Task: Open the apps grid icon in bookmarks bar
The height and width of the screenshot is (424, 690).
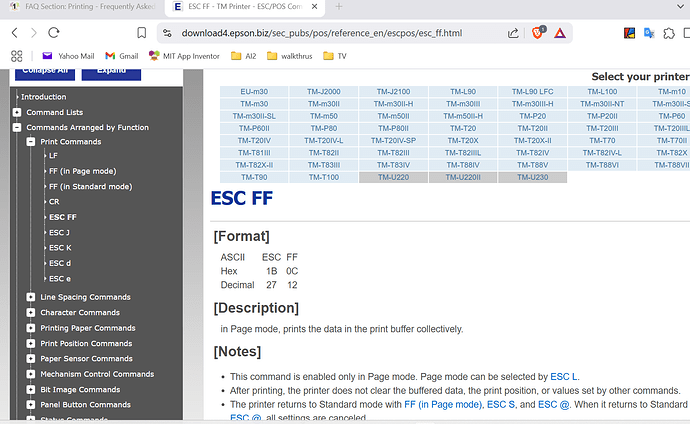Action: [x=16, y=56]
